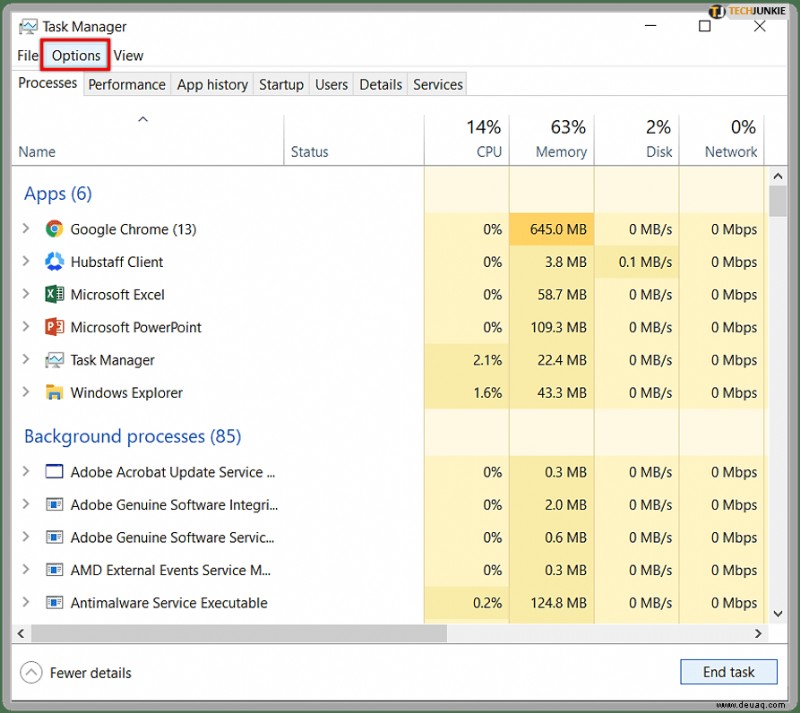Click the vertical scrollbar thumb
Viewport: 800px width, 713px height.
click(778, 201)
